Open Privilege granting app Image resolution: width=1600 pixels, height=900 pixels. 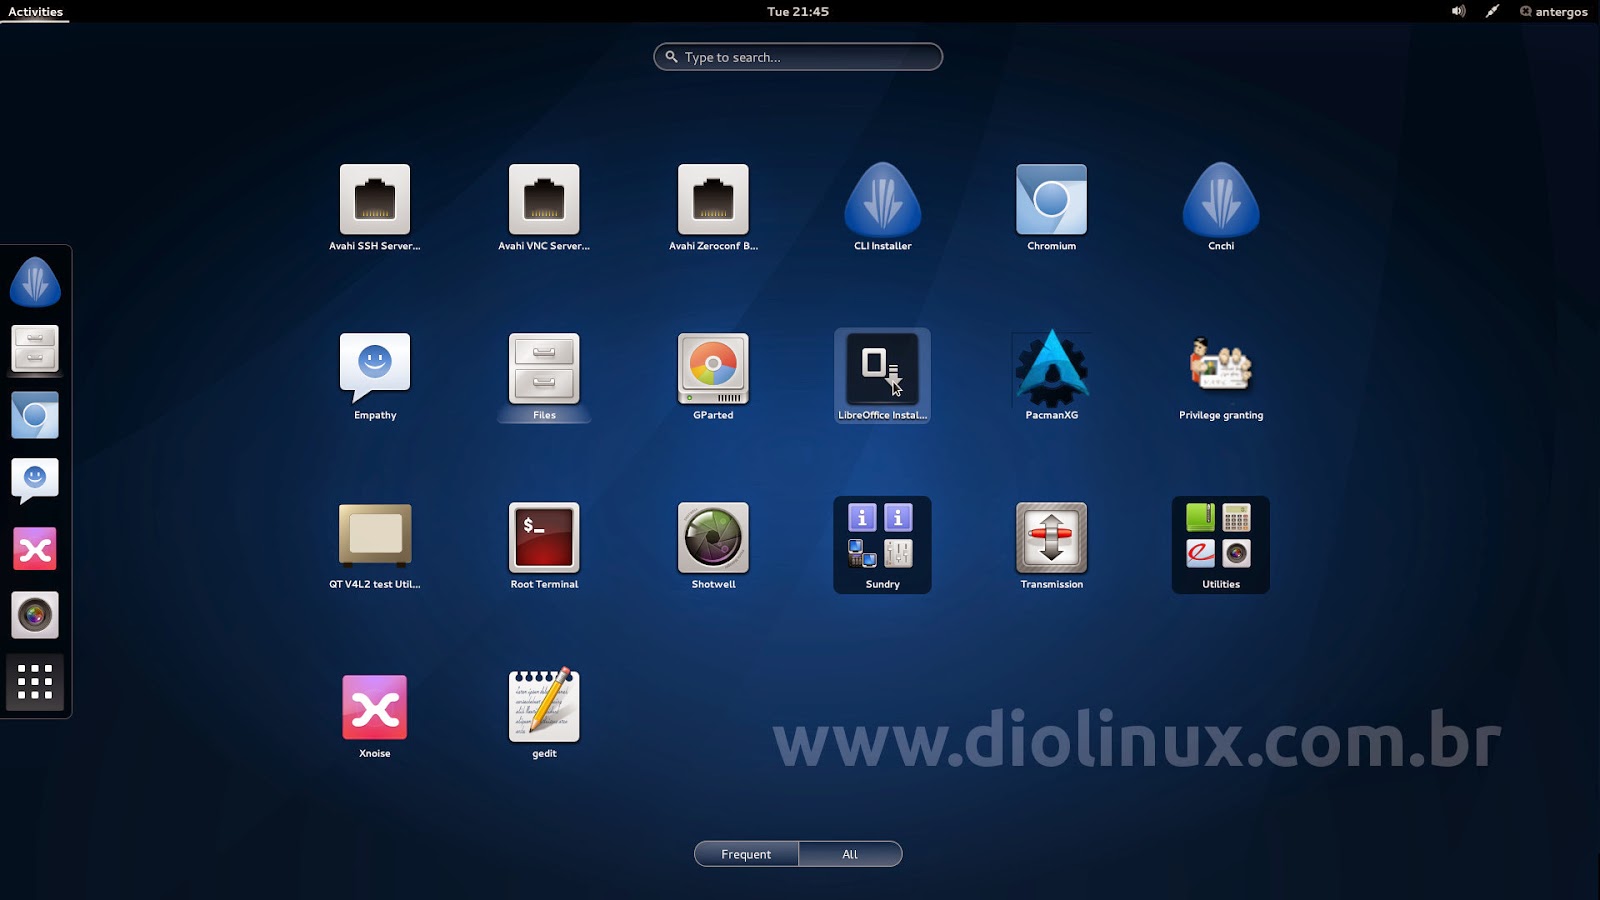(x=1221, y=377)
